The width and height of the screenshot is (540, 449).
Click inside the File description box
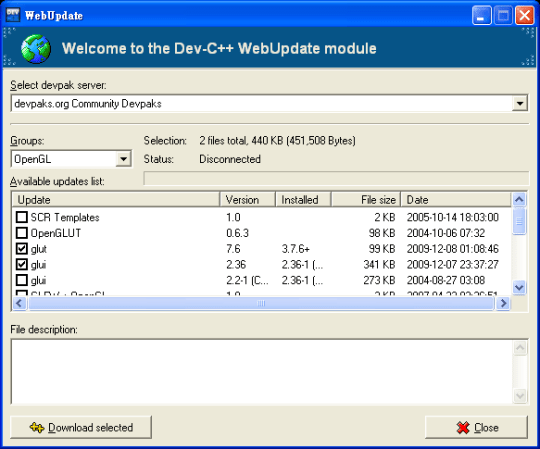pos(262,372)
